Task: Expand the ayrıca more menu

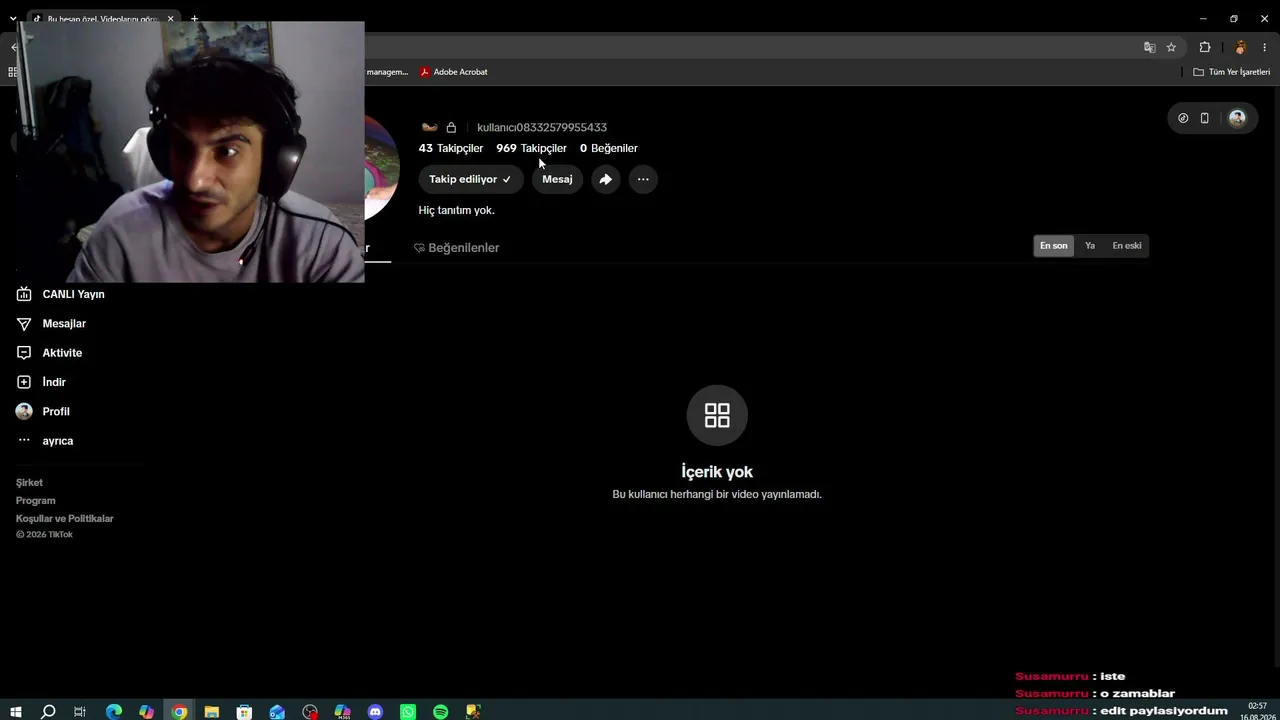Action: pos(45,441)
